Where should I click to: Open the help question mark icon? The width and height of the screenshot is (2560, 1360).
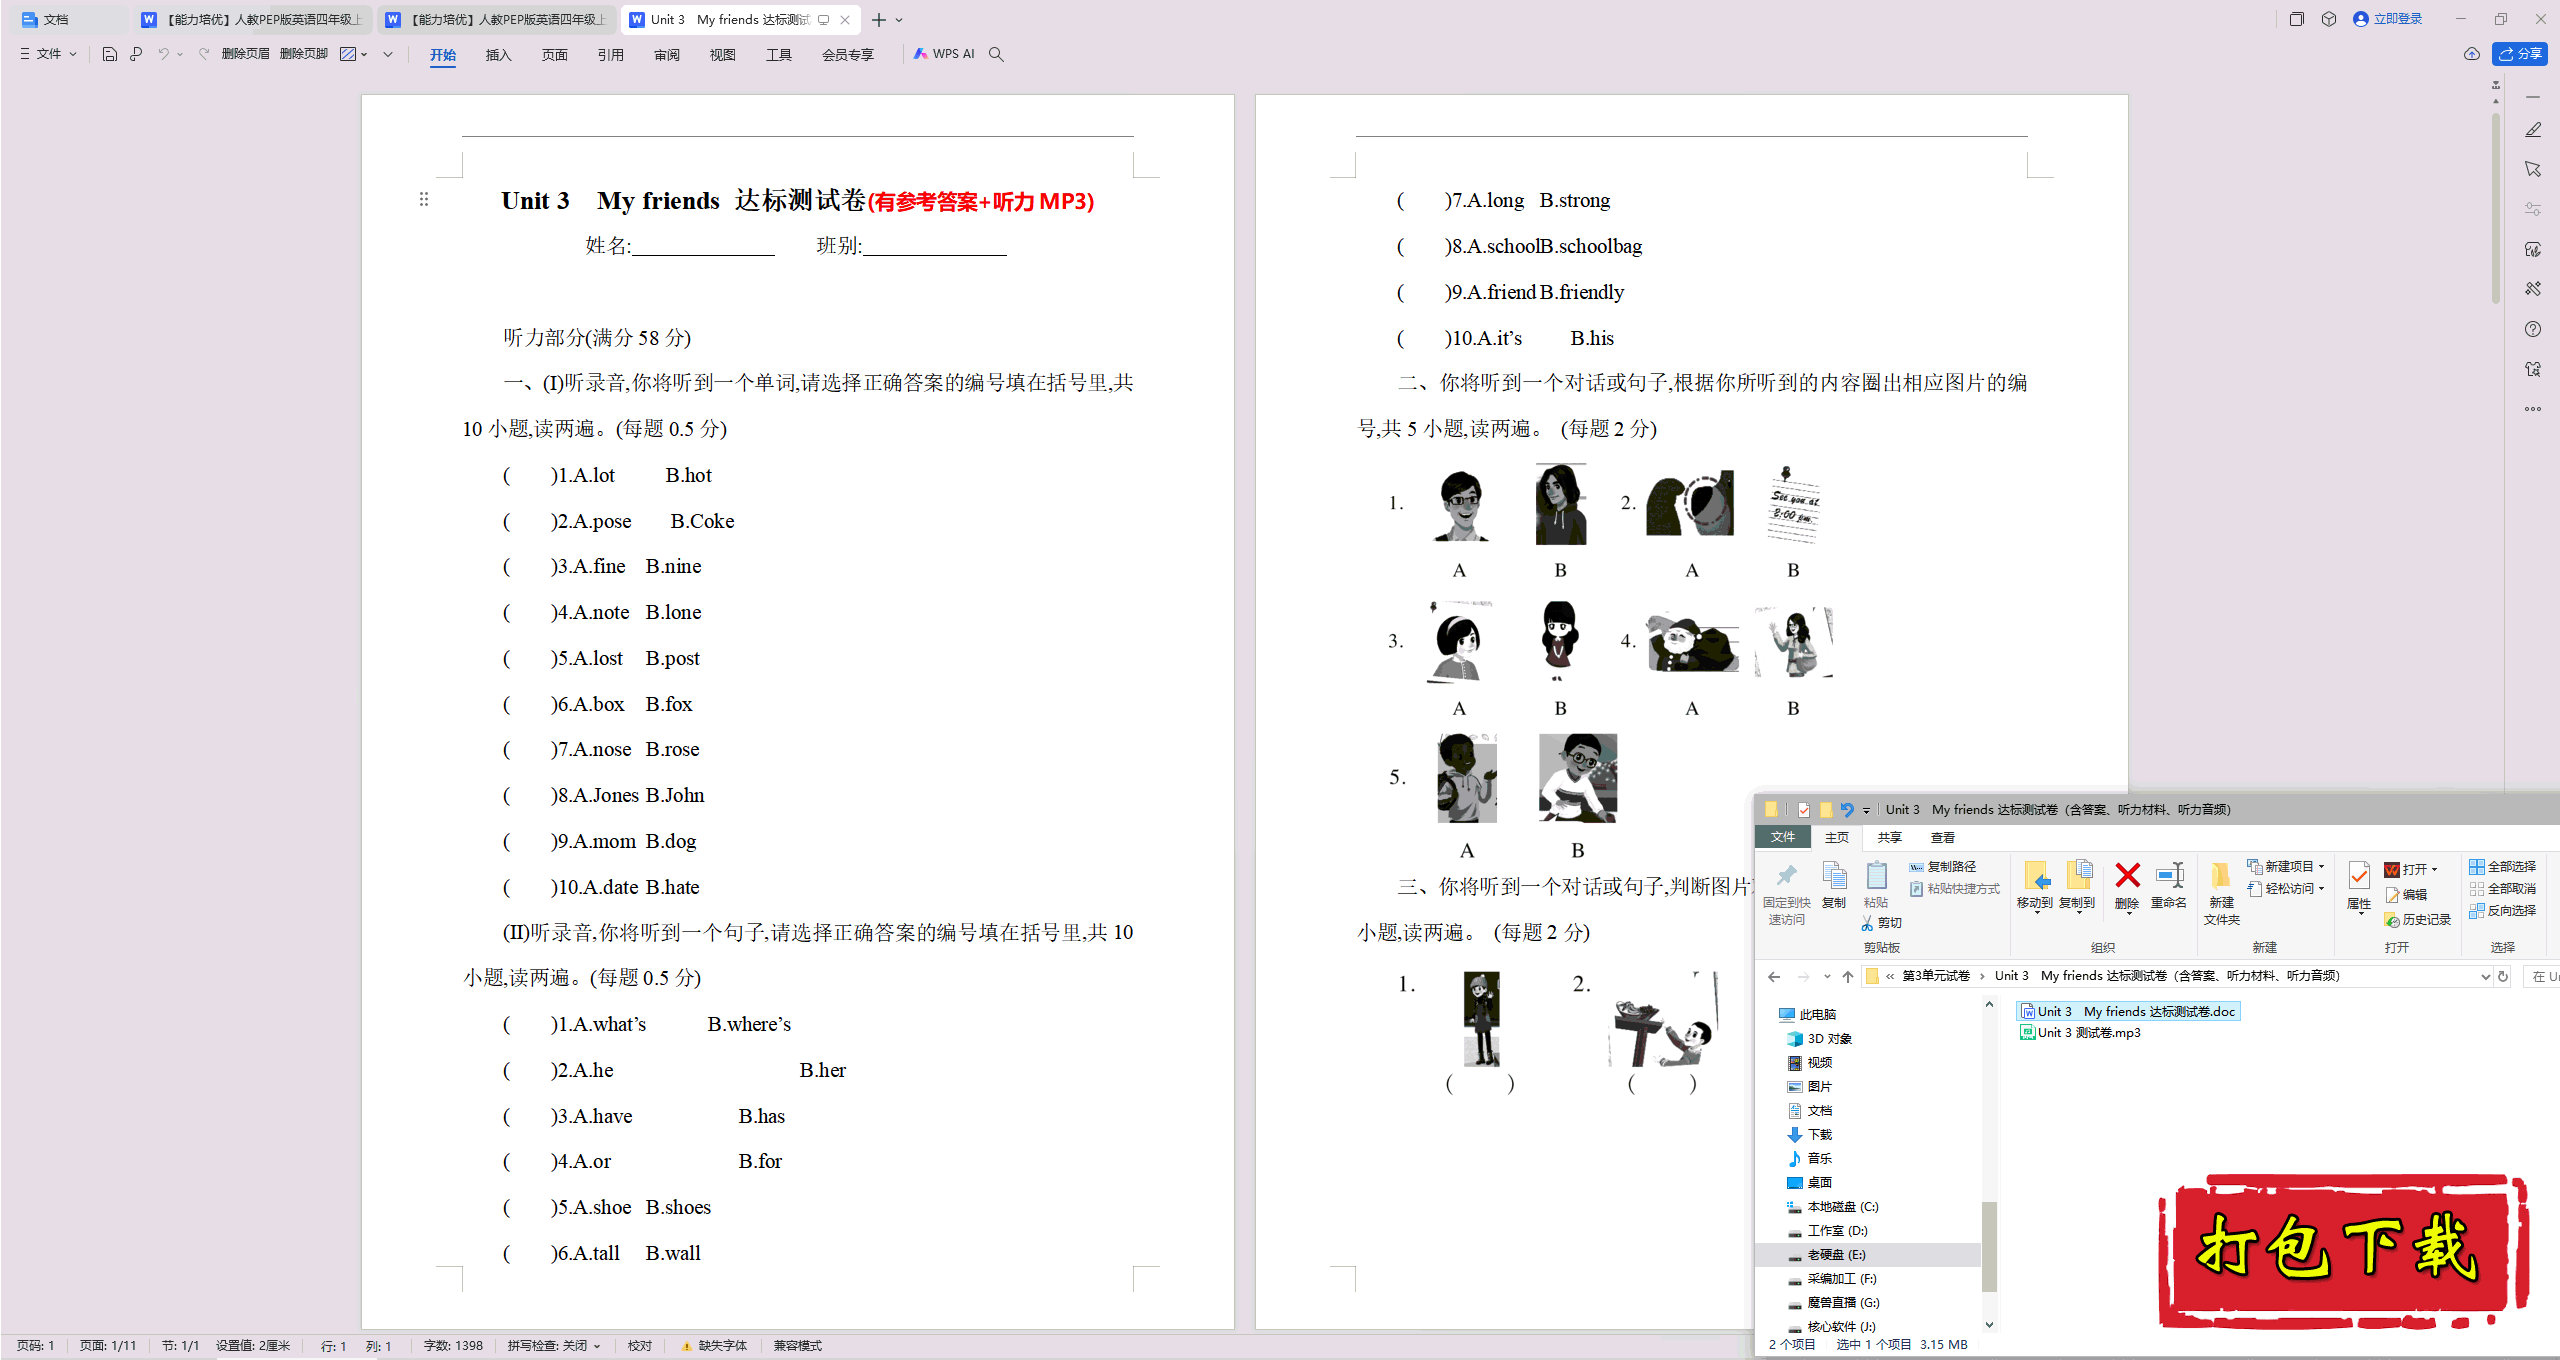click(x=2533, y=329)
